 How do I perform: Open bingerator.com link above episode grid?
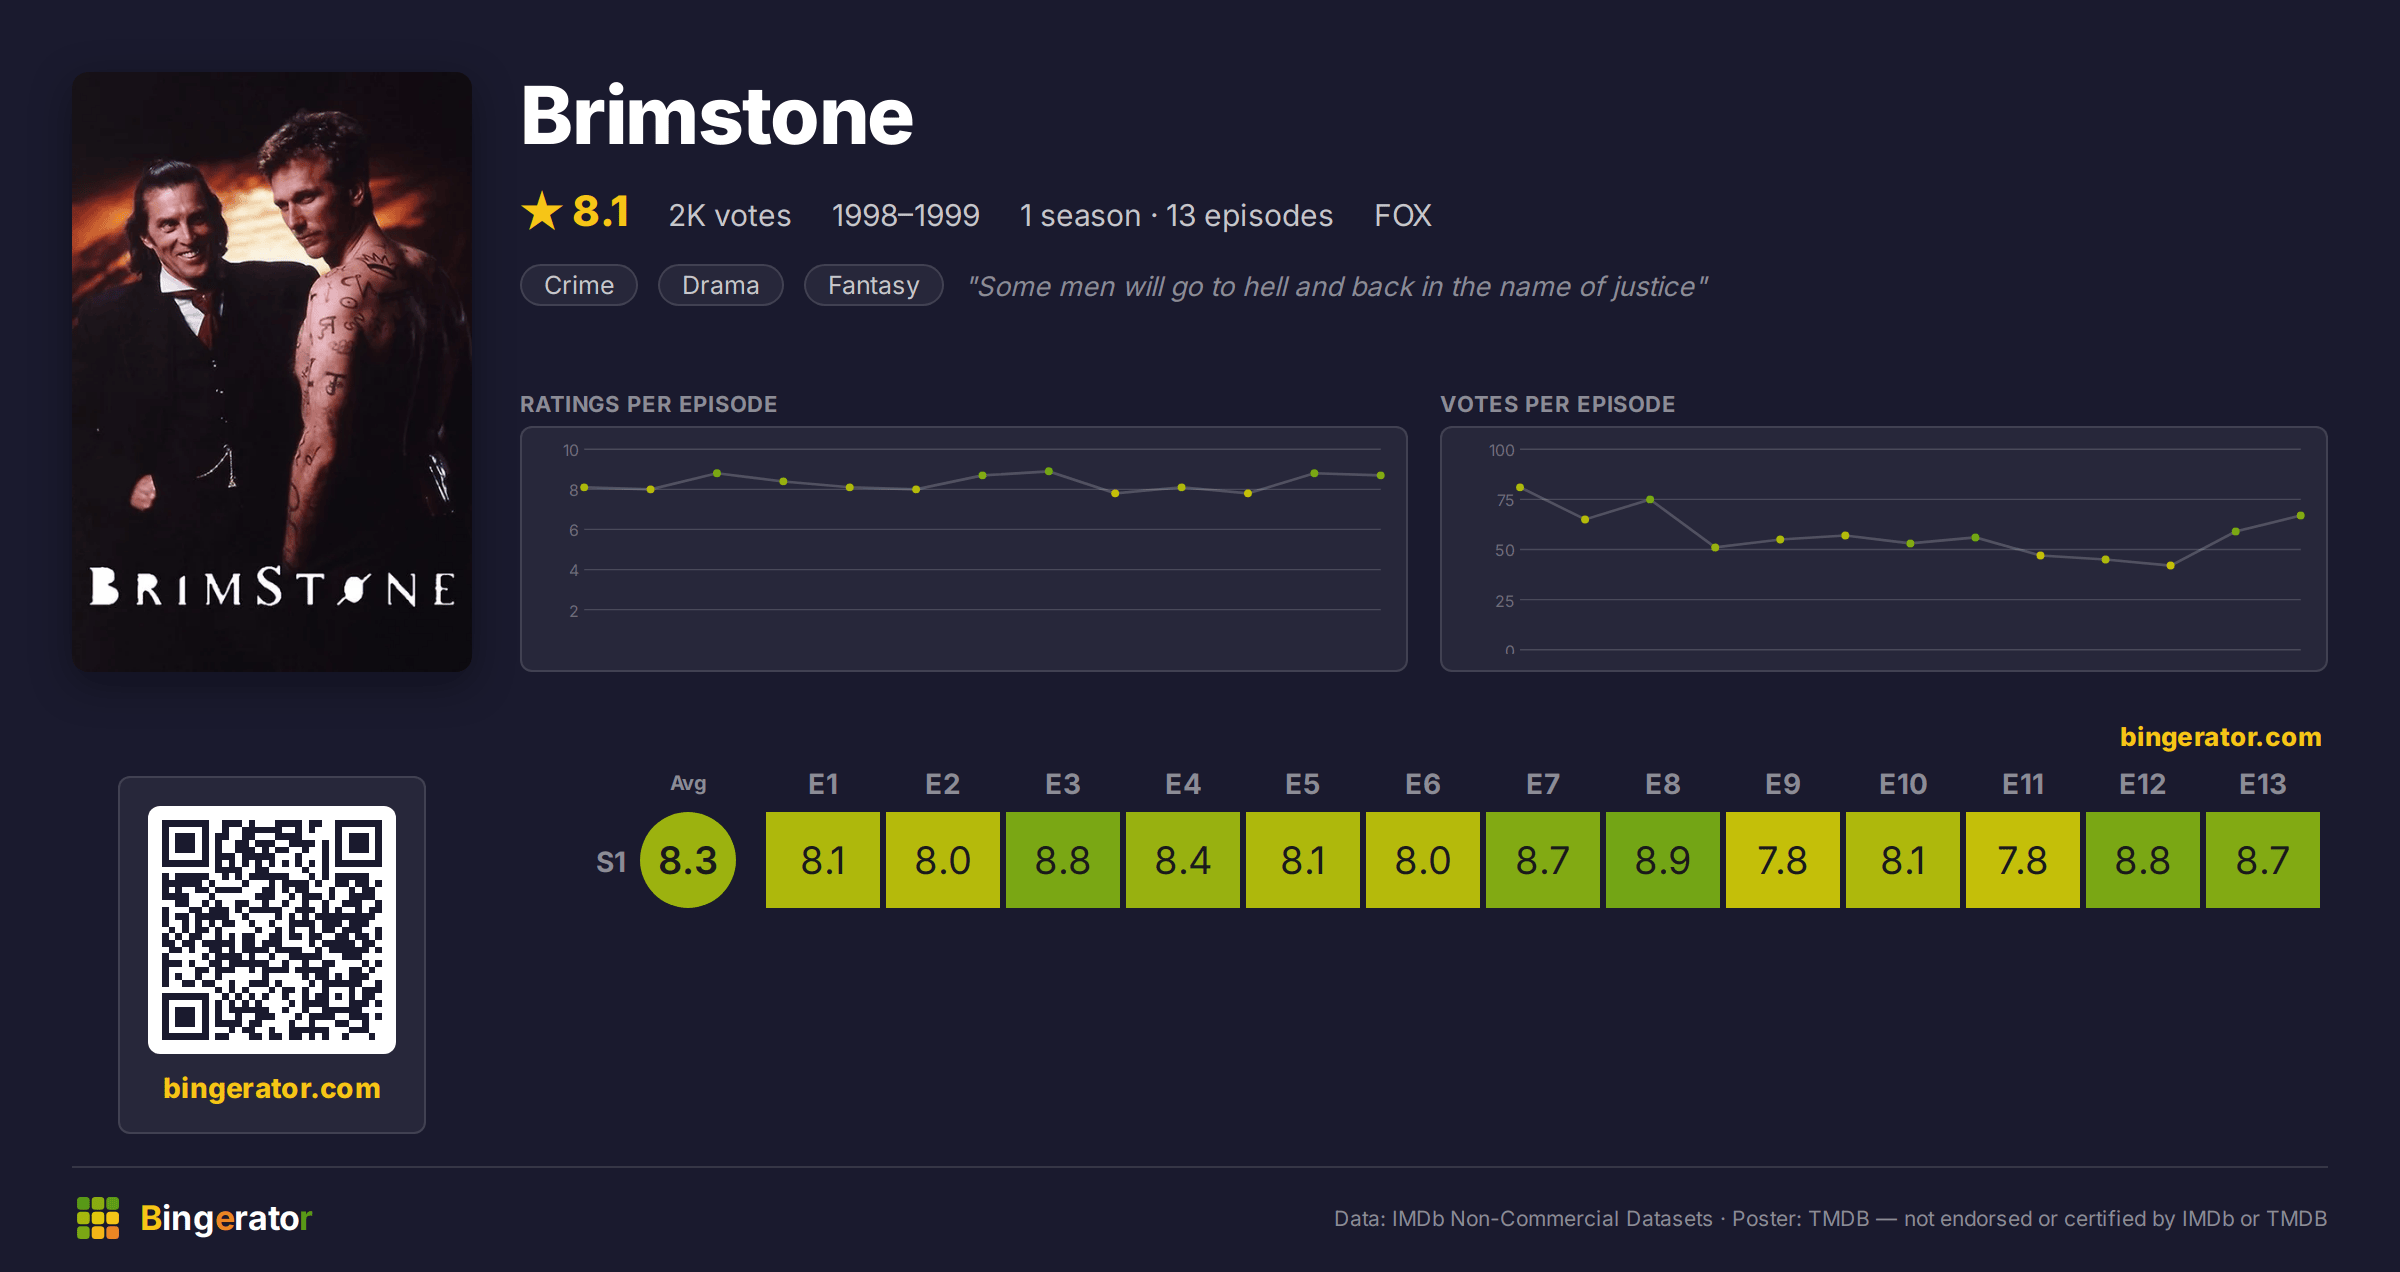pos(2220,737)
